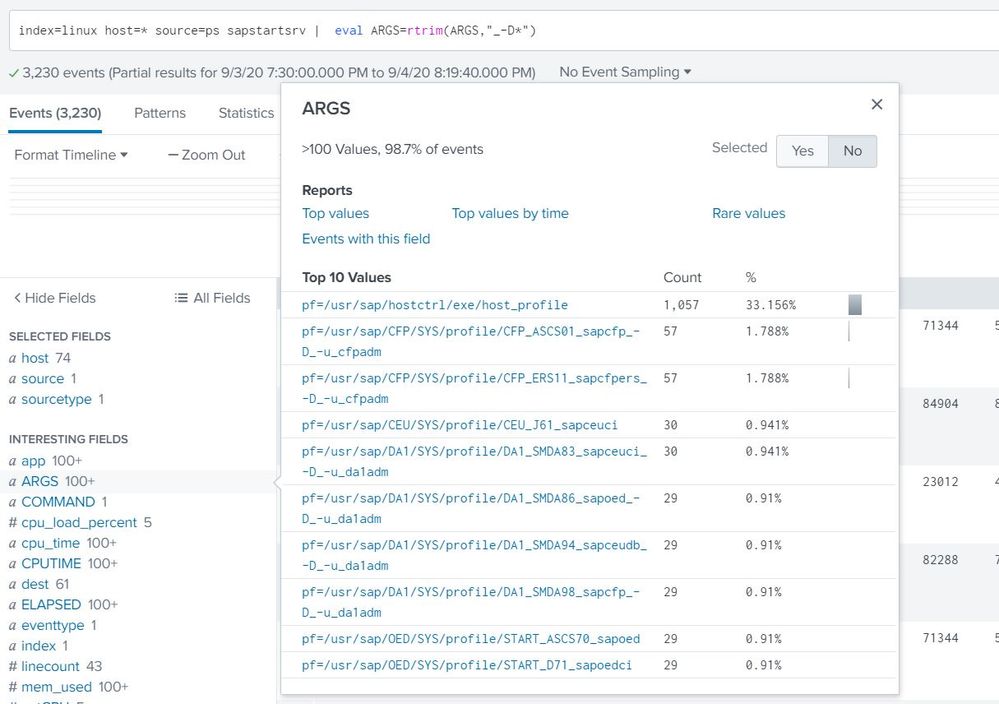Filter by DA1_SMDA86_sapoed value
The image size is (999, 704).
pos(471,508)
